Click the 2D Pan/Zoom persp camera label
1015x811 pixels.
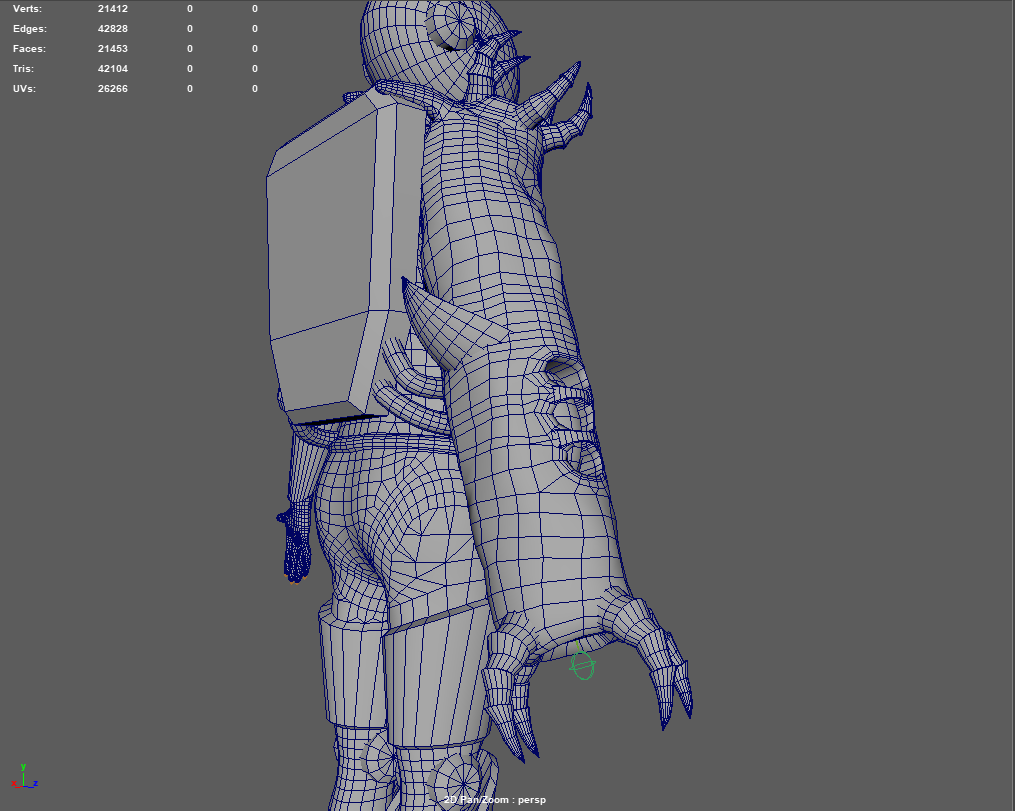point(497,800)
